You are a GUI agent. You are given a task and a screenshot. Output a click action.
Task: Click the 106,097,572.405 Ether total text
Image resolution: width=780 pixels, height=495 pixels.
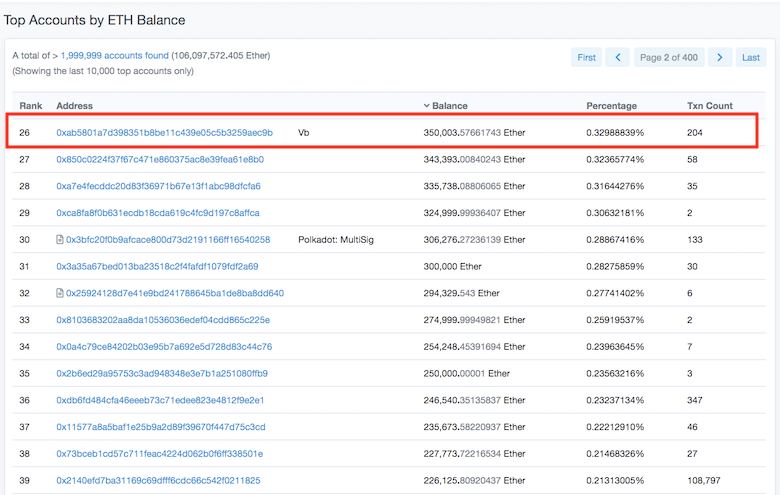pyautogui.click(x=221, y=56)
